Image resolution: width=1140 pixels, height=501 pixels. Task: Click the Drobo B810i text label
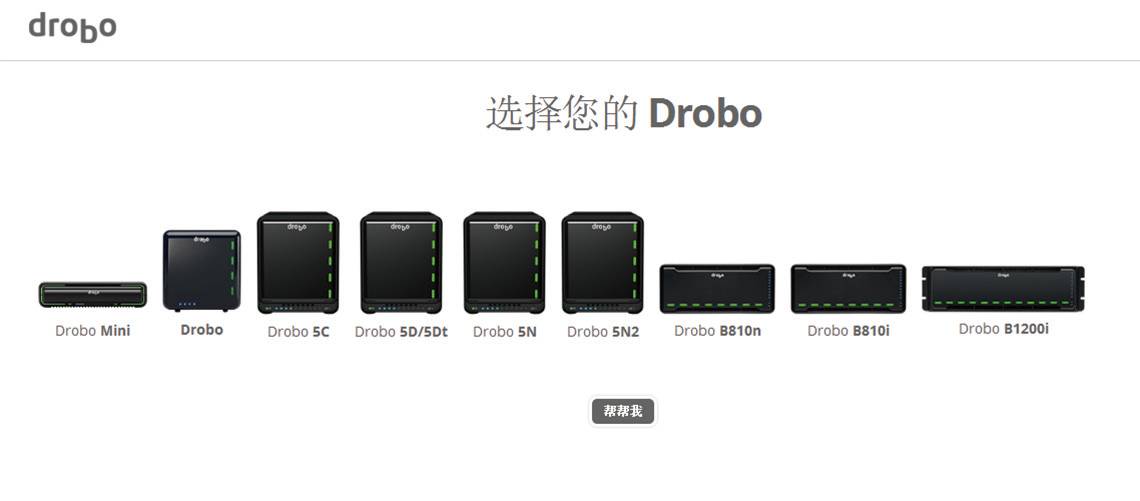pos(848,331)
